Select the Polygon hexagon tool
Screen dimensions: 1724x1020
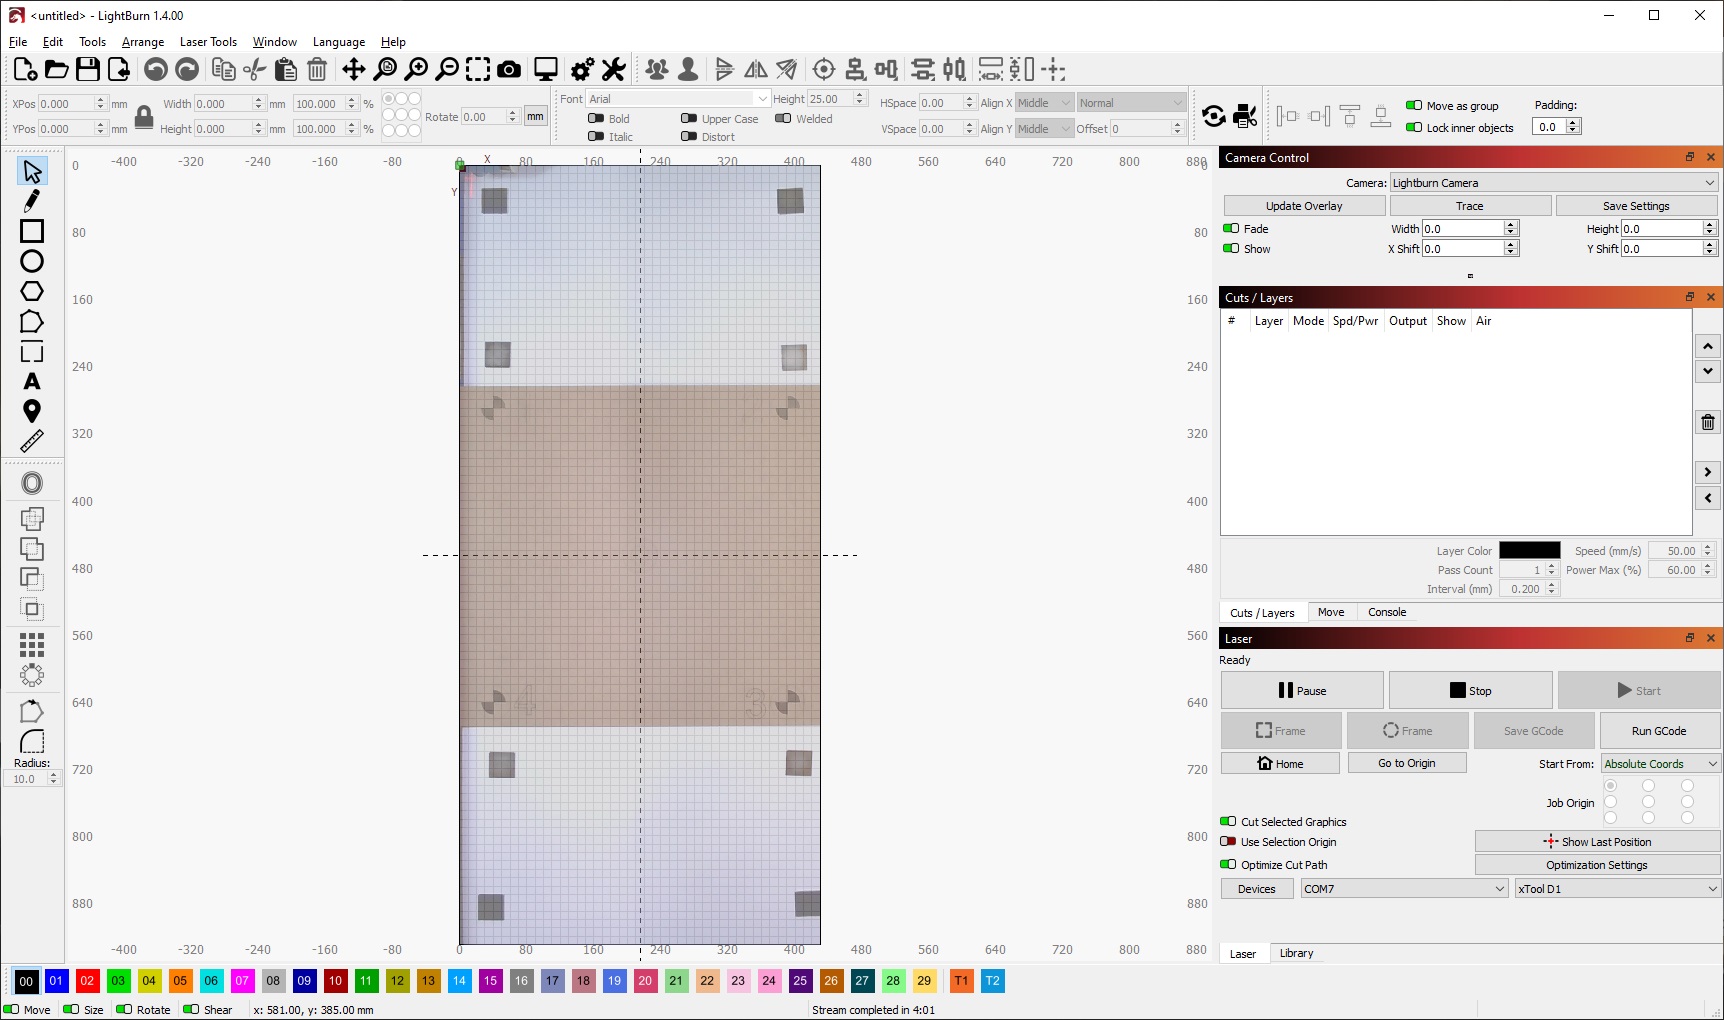tap(32, 291)
